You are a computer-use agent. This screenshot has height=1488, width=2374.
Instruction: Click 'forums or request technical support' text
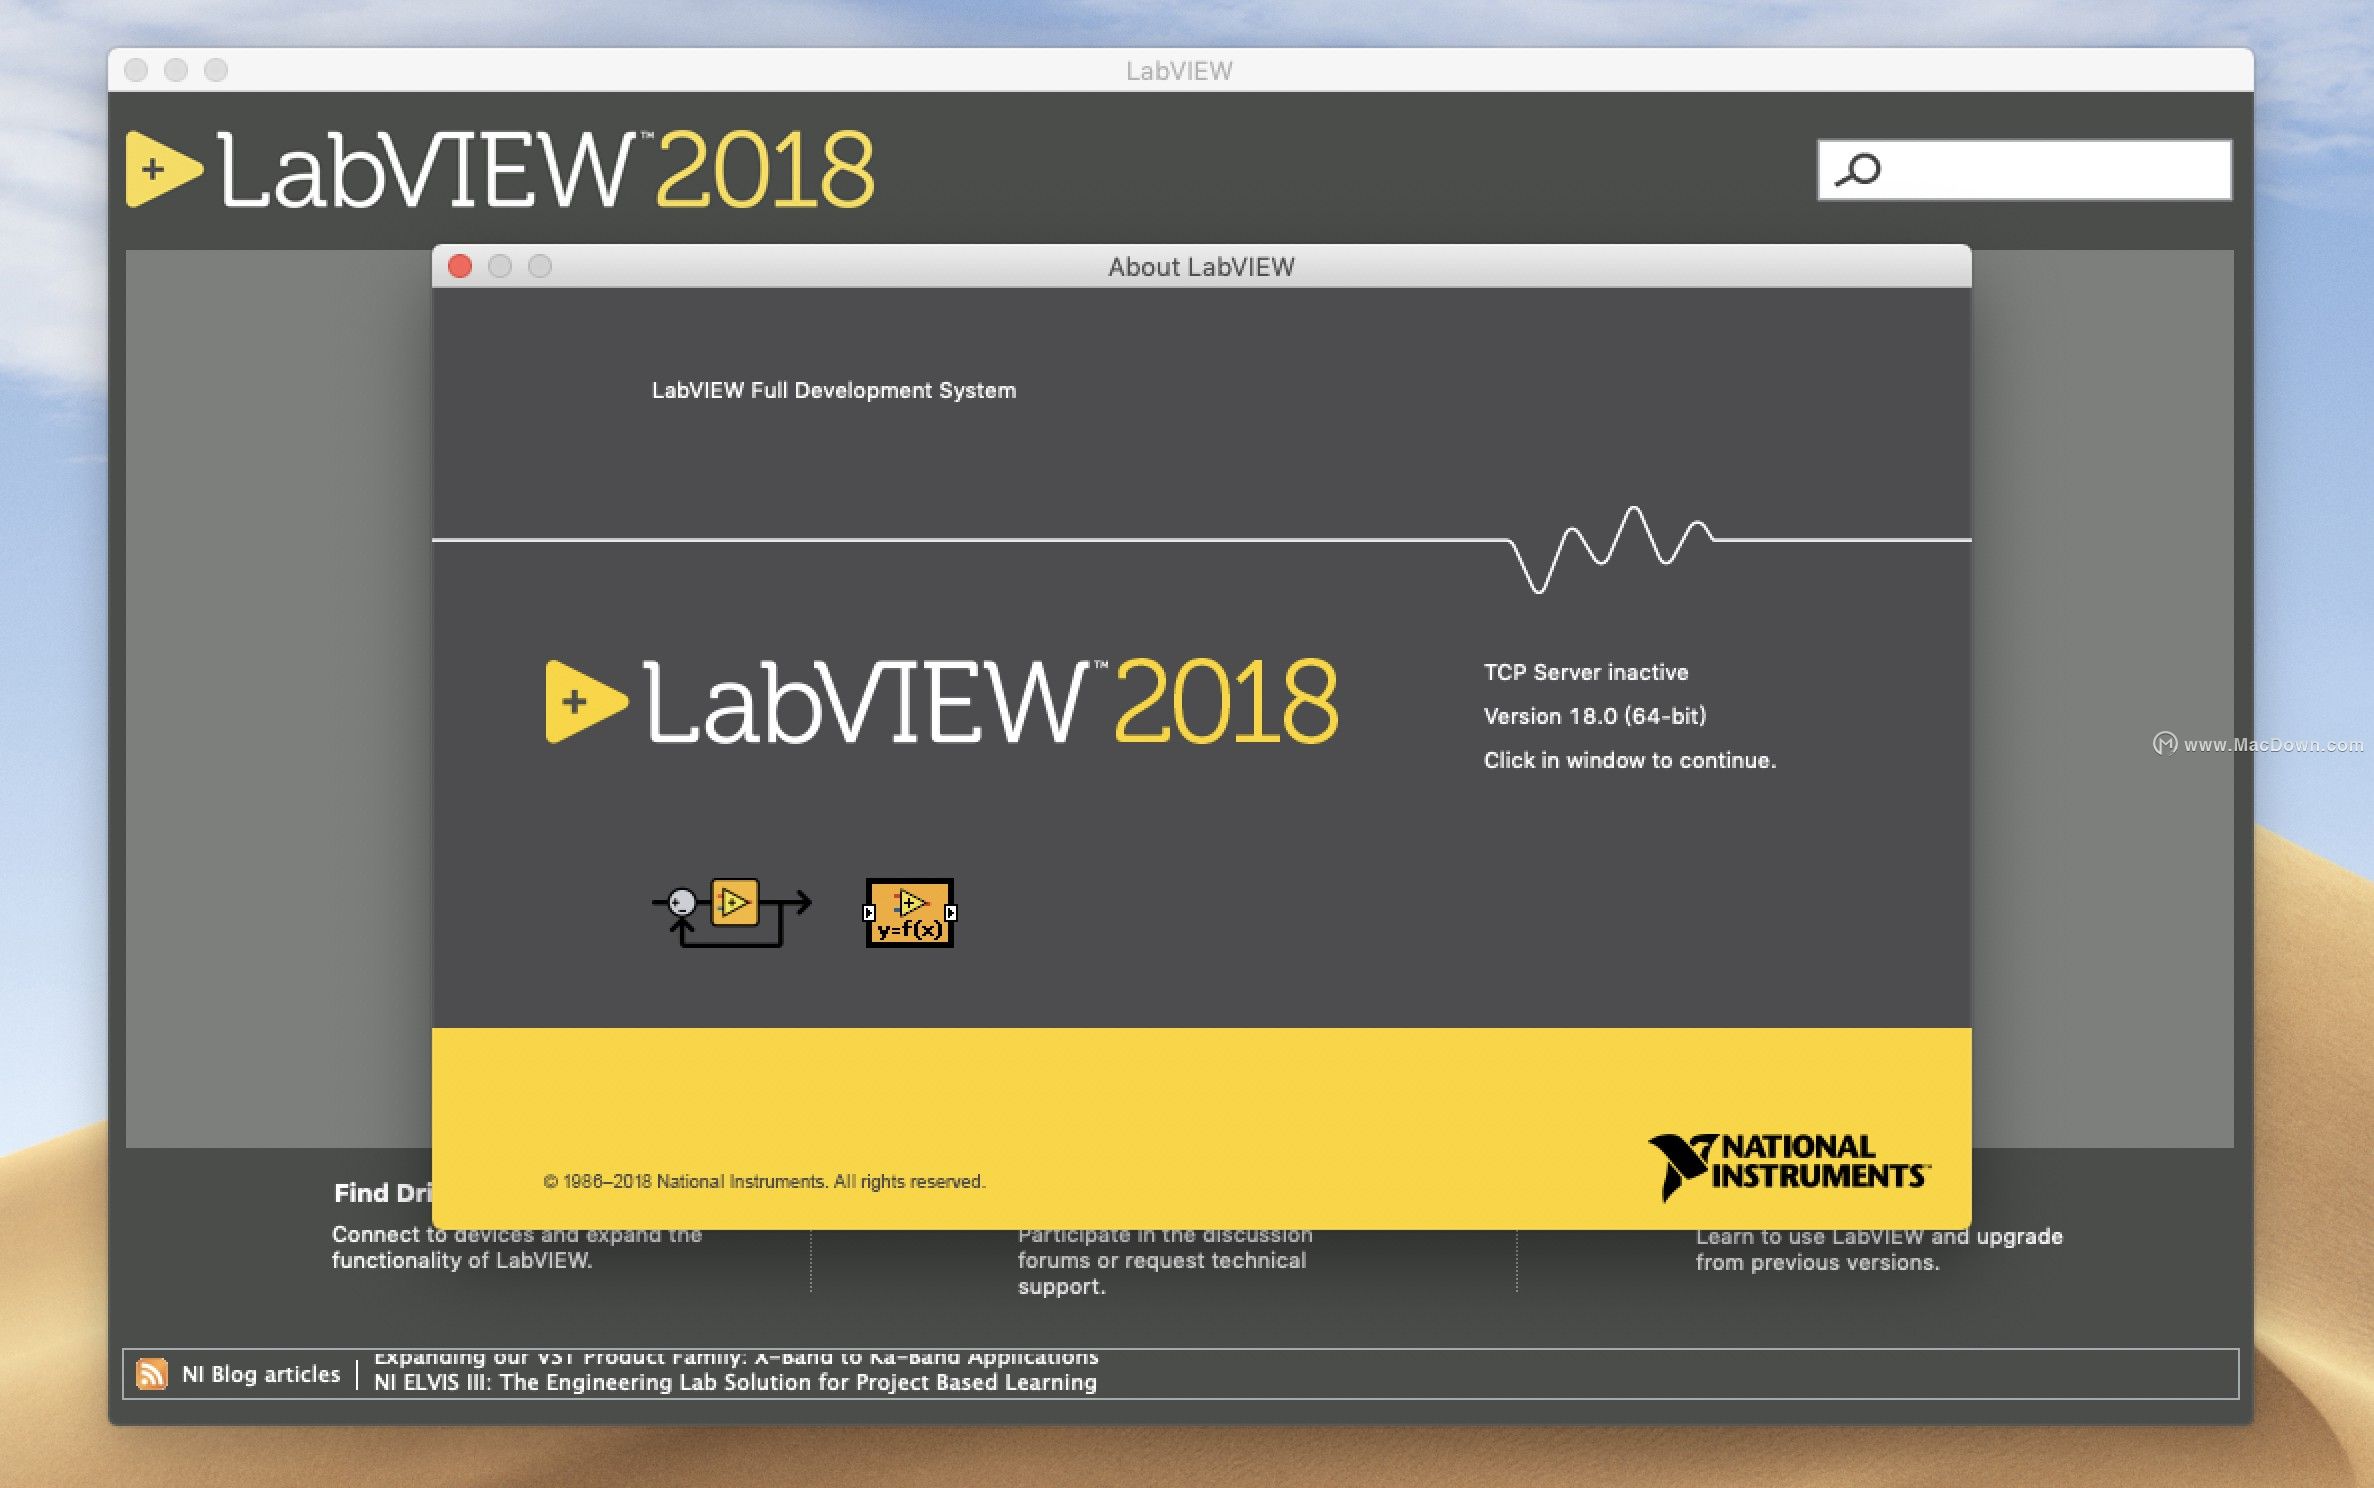tap(1162, 1273)
